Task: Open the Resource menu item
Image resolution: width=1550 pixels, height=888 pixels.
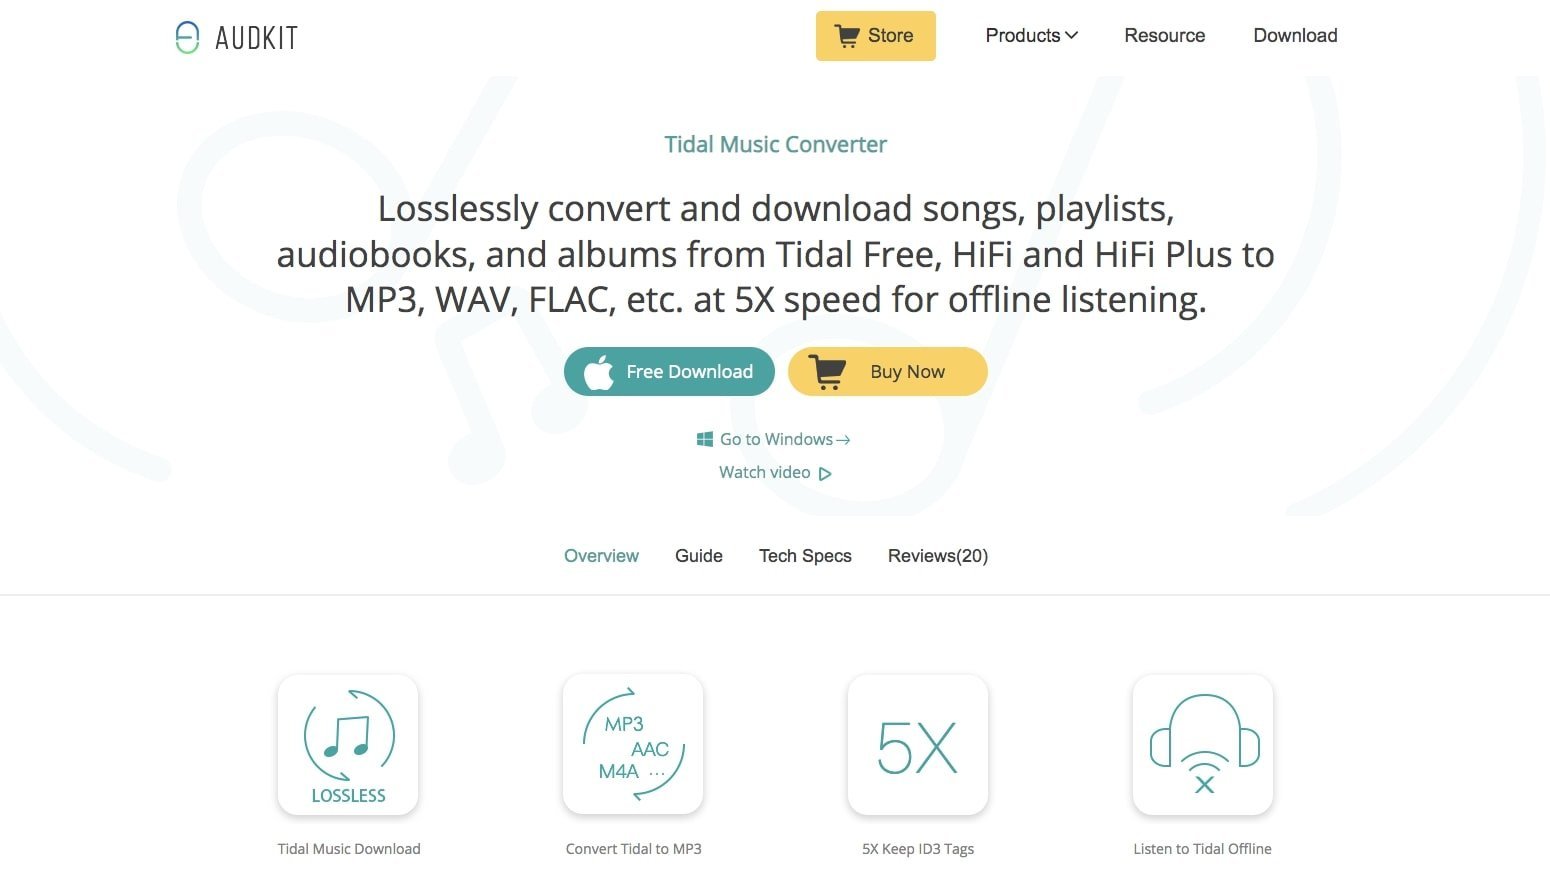Action: click(1164, 35)
